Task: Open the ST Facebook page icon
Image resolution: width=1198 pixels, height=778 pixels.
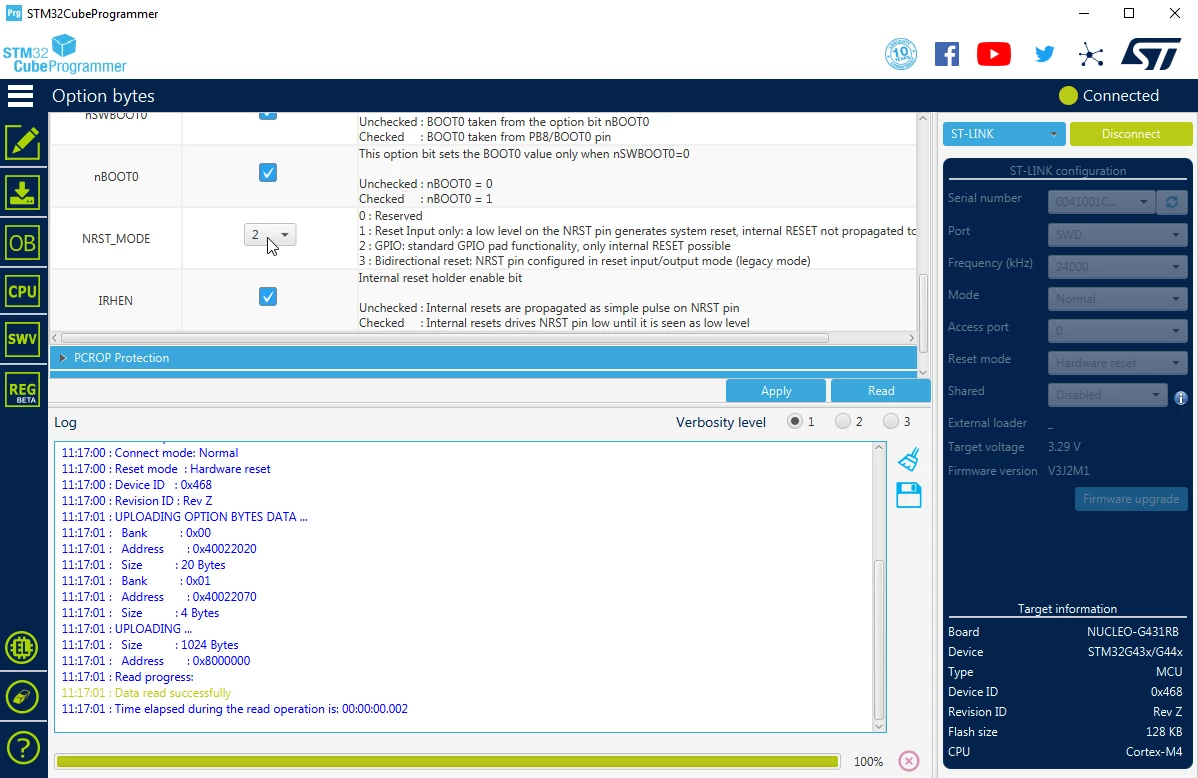Action: pos(947,54)
